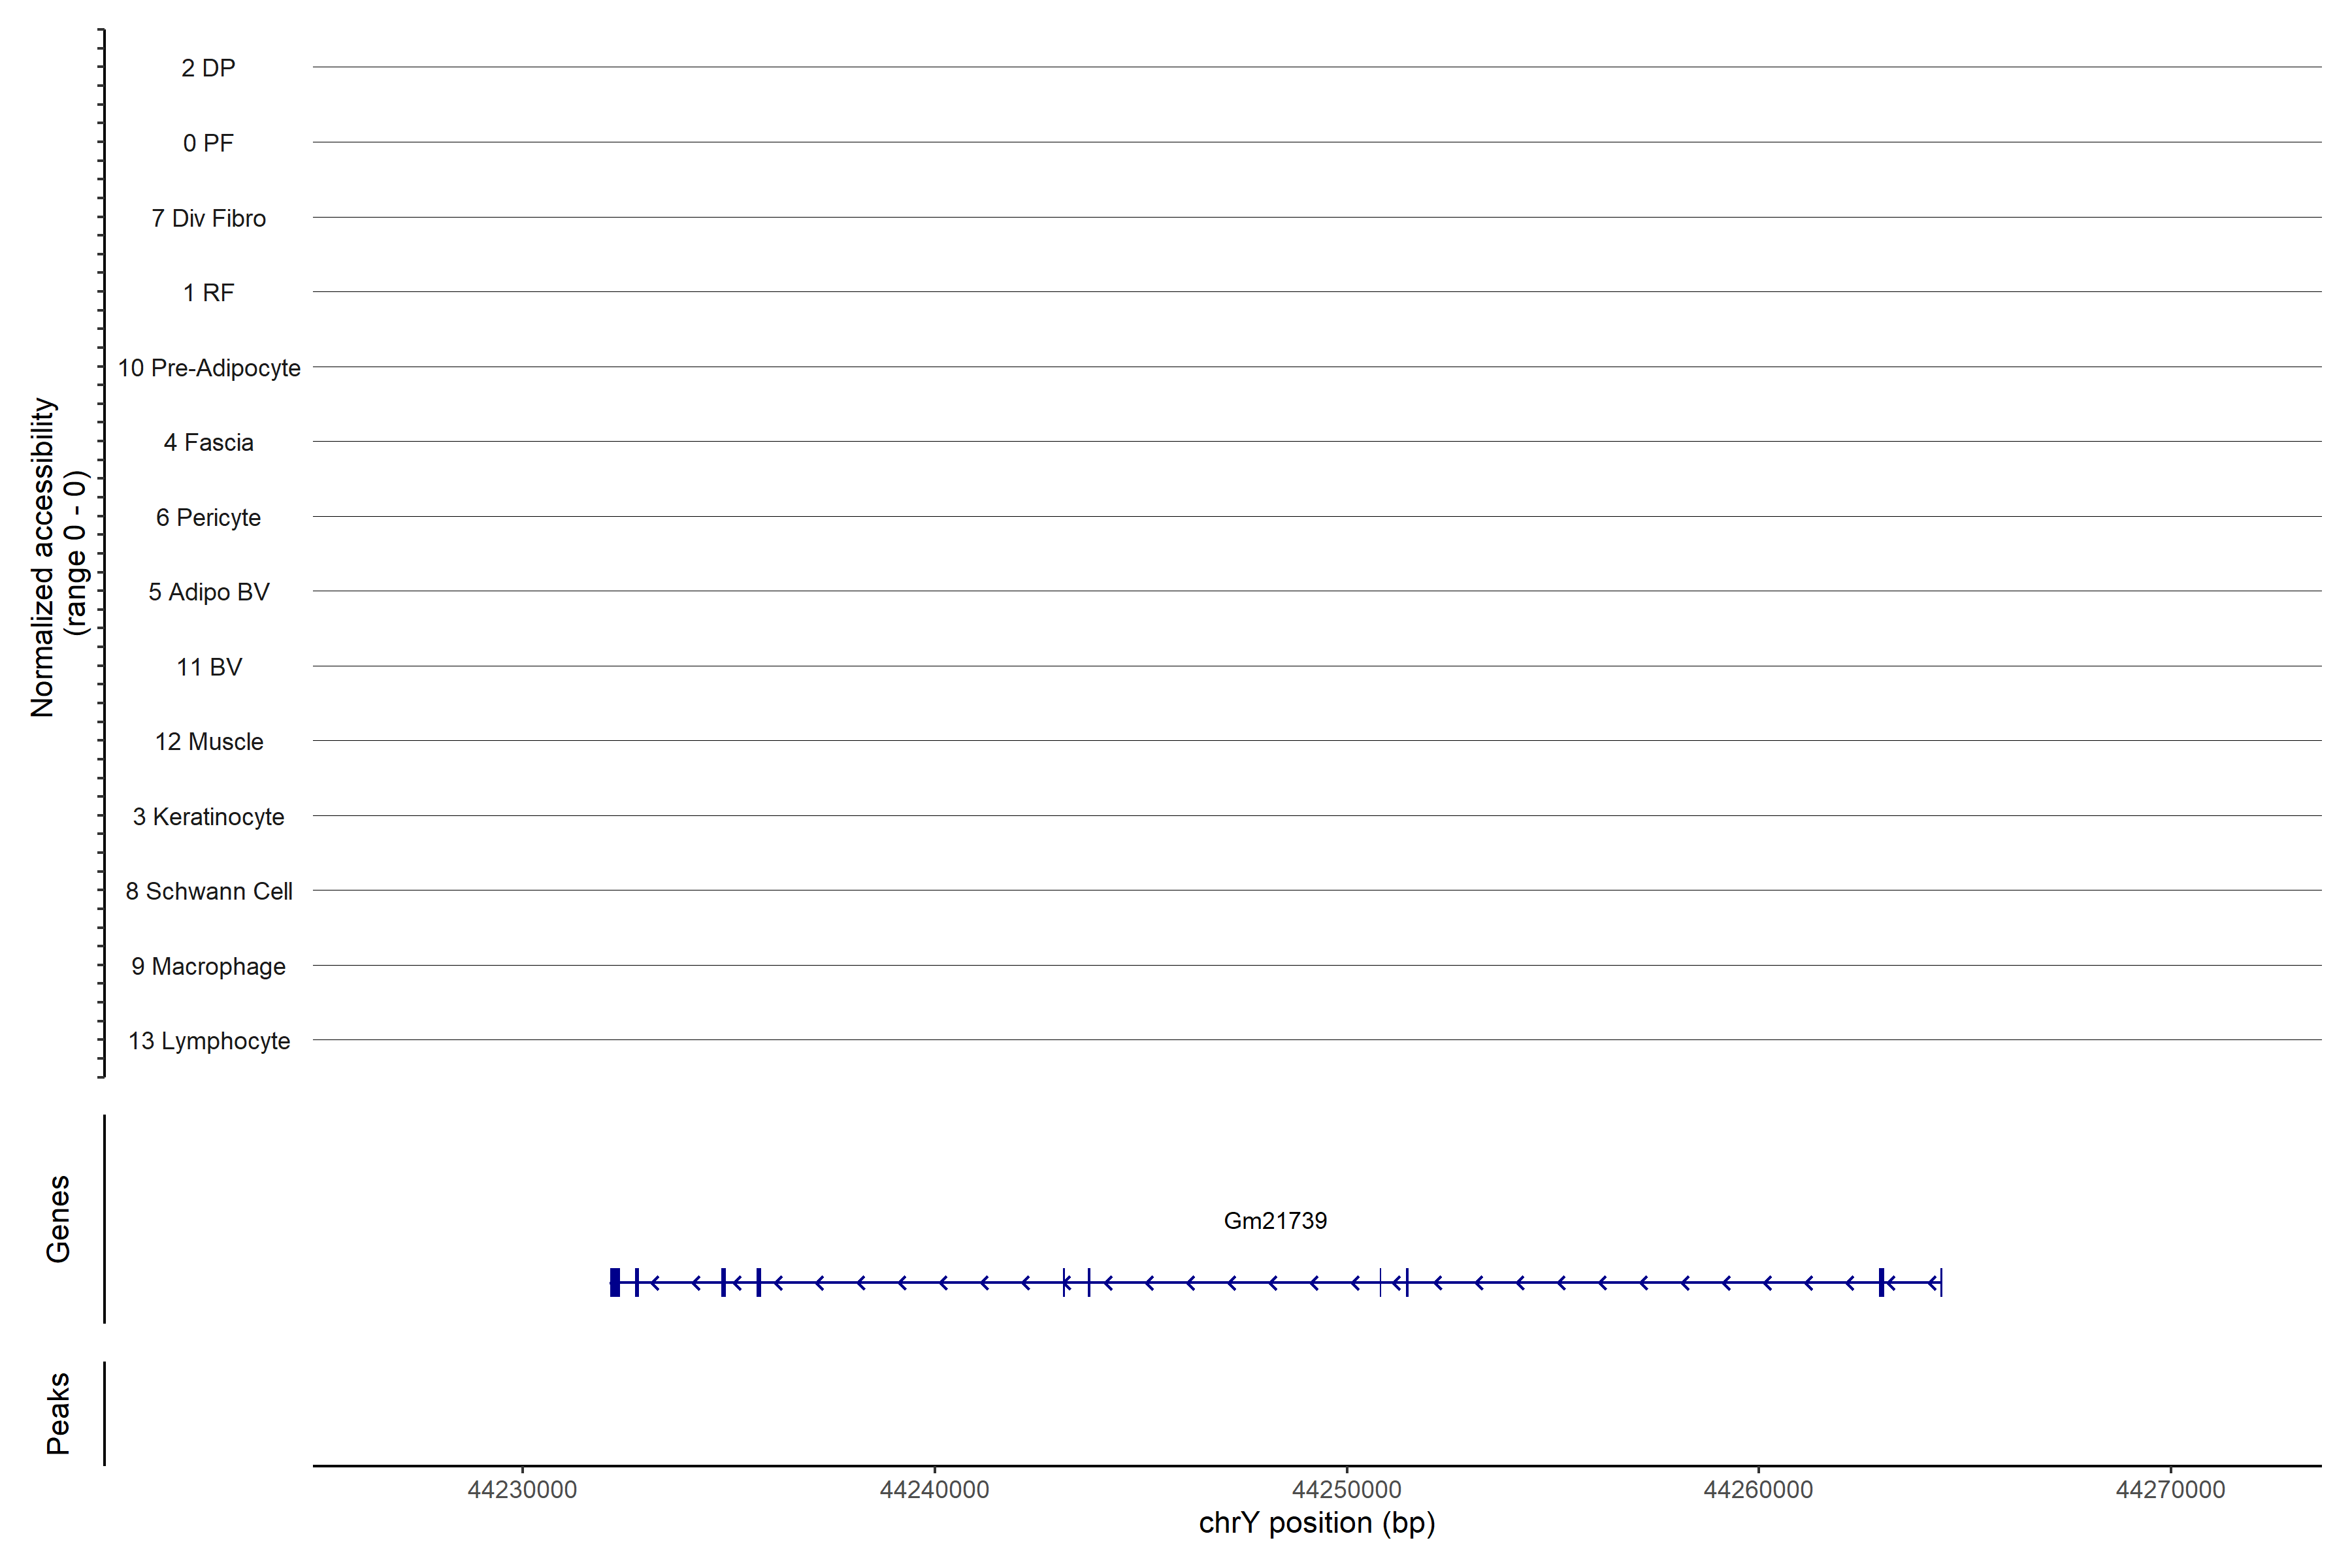Click the 6 Pericyte track label
The width and height of the screenshot is (2352, 1568).
point(208,517)
